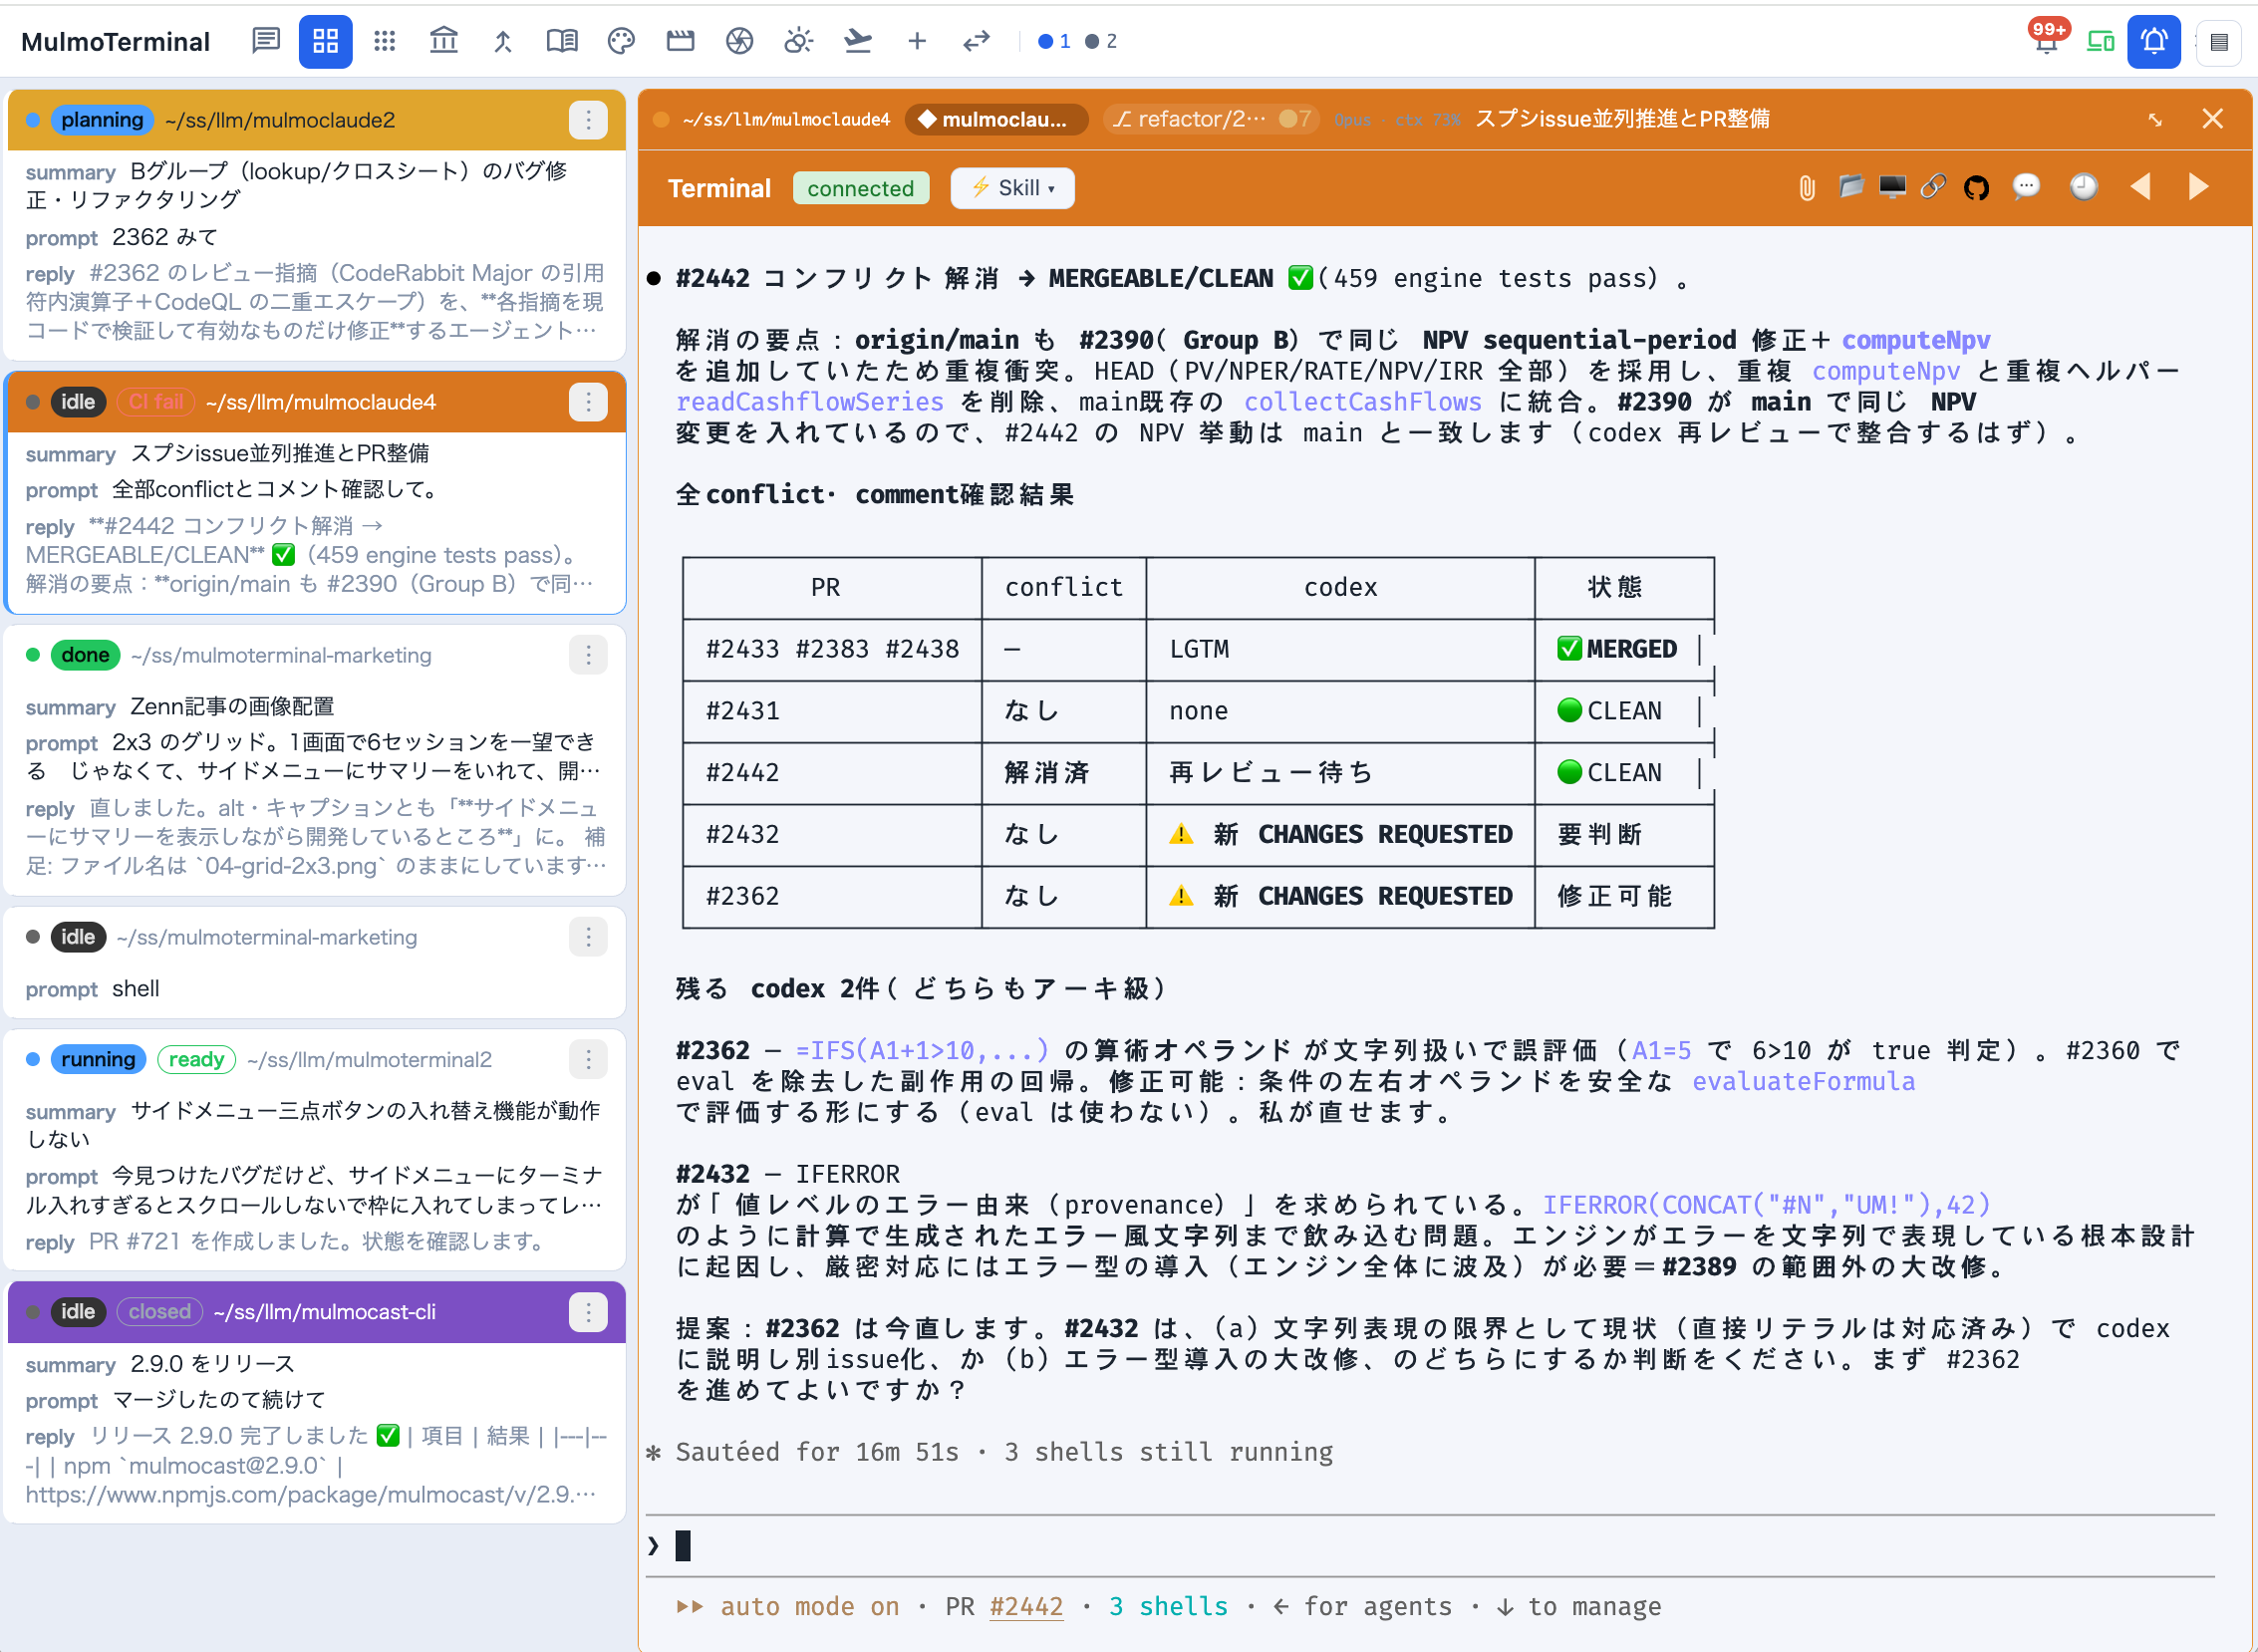Close the mulmoclaude4 terminal panel
Image resolution: width=2258 pixels, height=1652 pixels.
2212,119
